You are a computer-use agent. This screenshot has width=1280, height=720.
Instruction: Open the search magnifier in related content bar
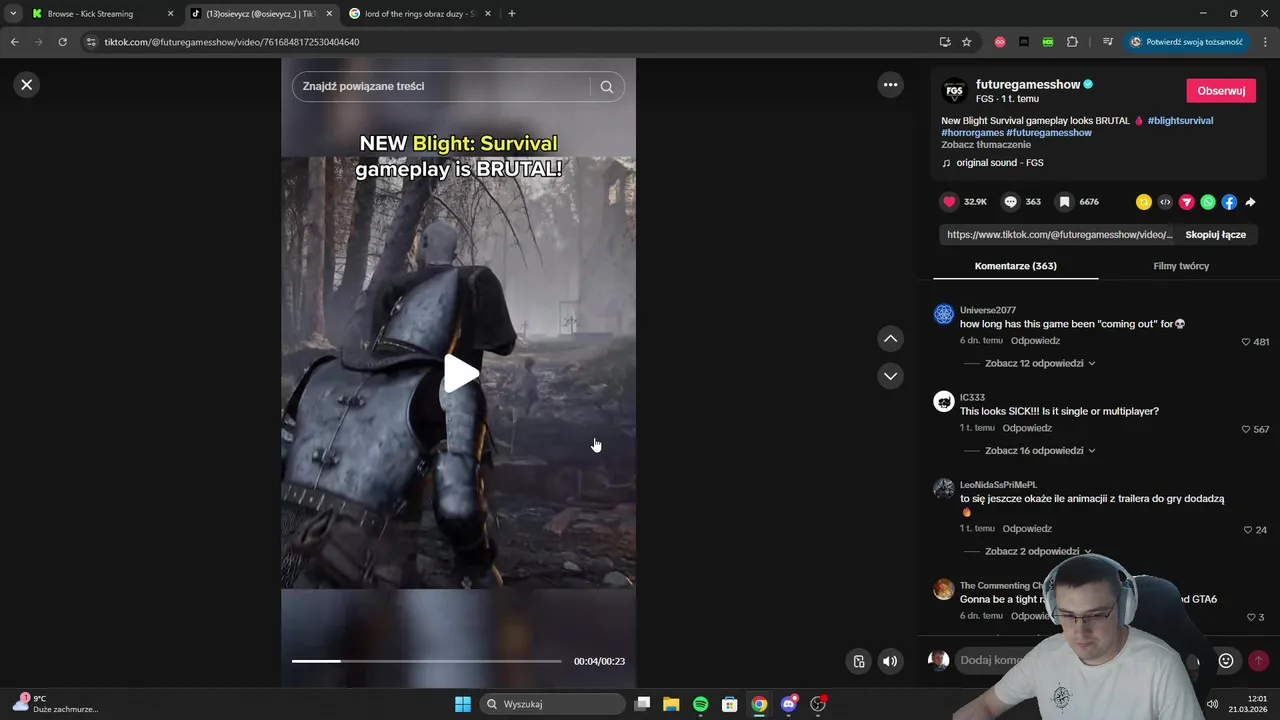(606, 87)
